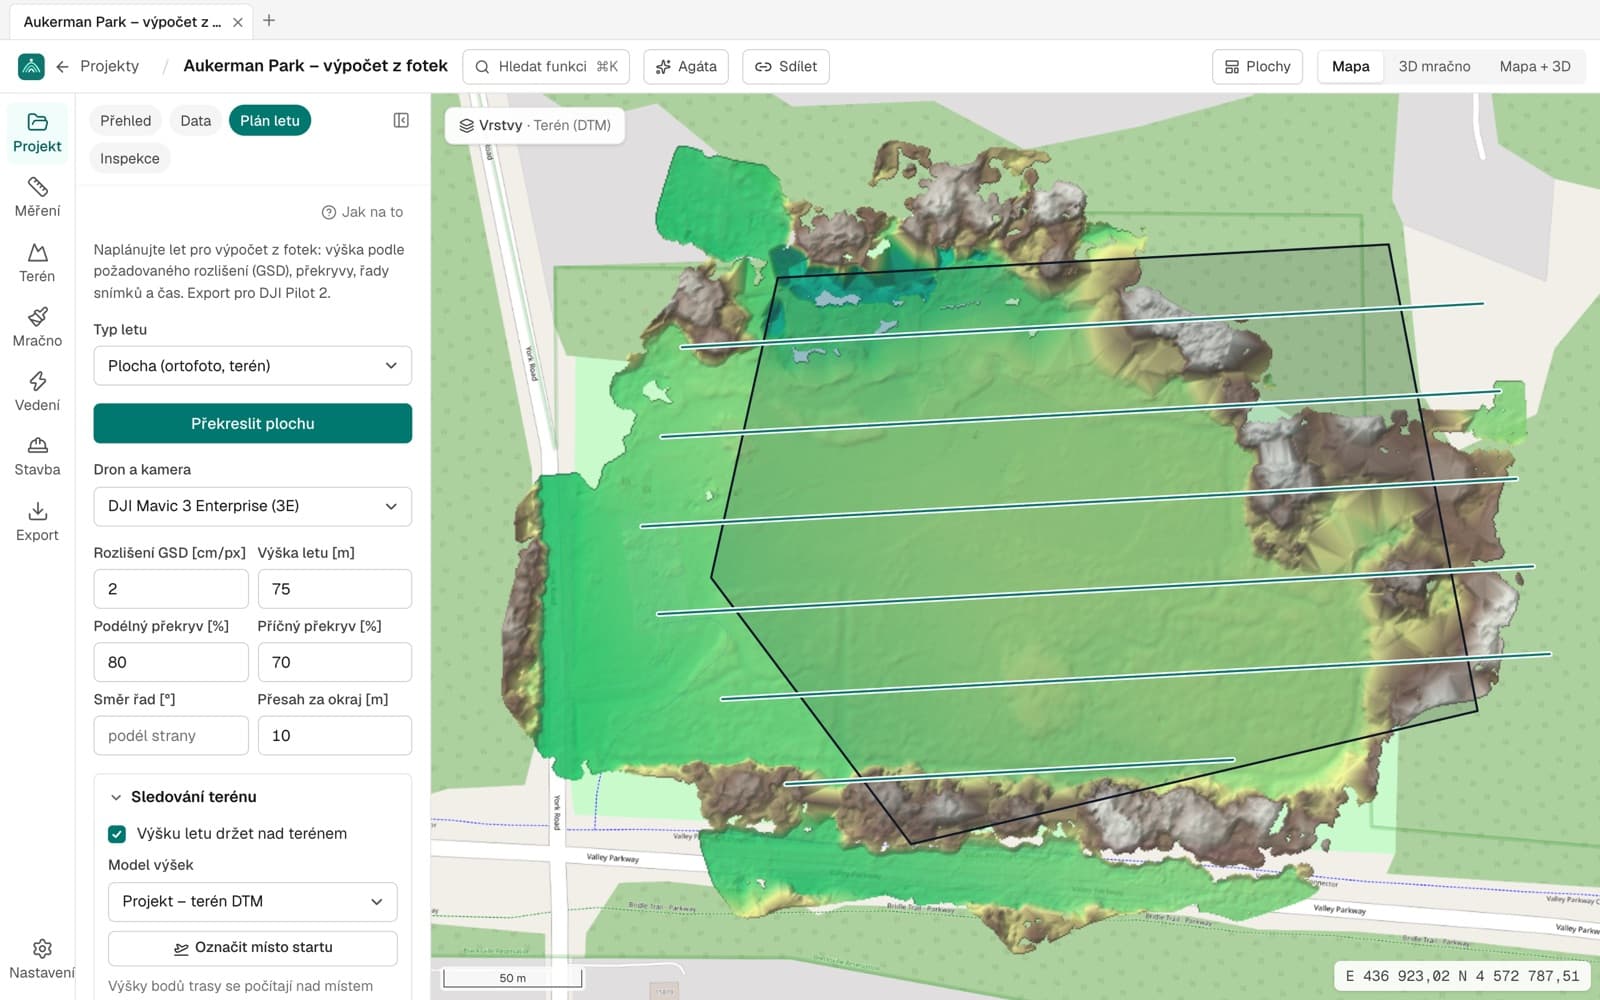Open the Terén sidebar tool
1600x1000 pixels.
point(37,263)
